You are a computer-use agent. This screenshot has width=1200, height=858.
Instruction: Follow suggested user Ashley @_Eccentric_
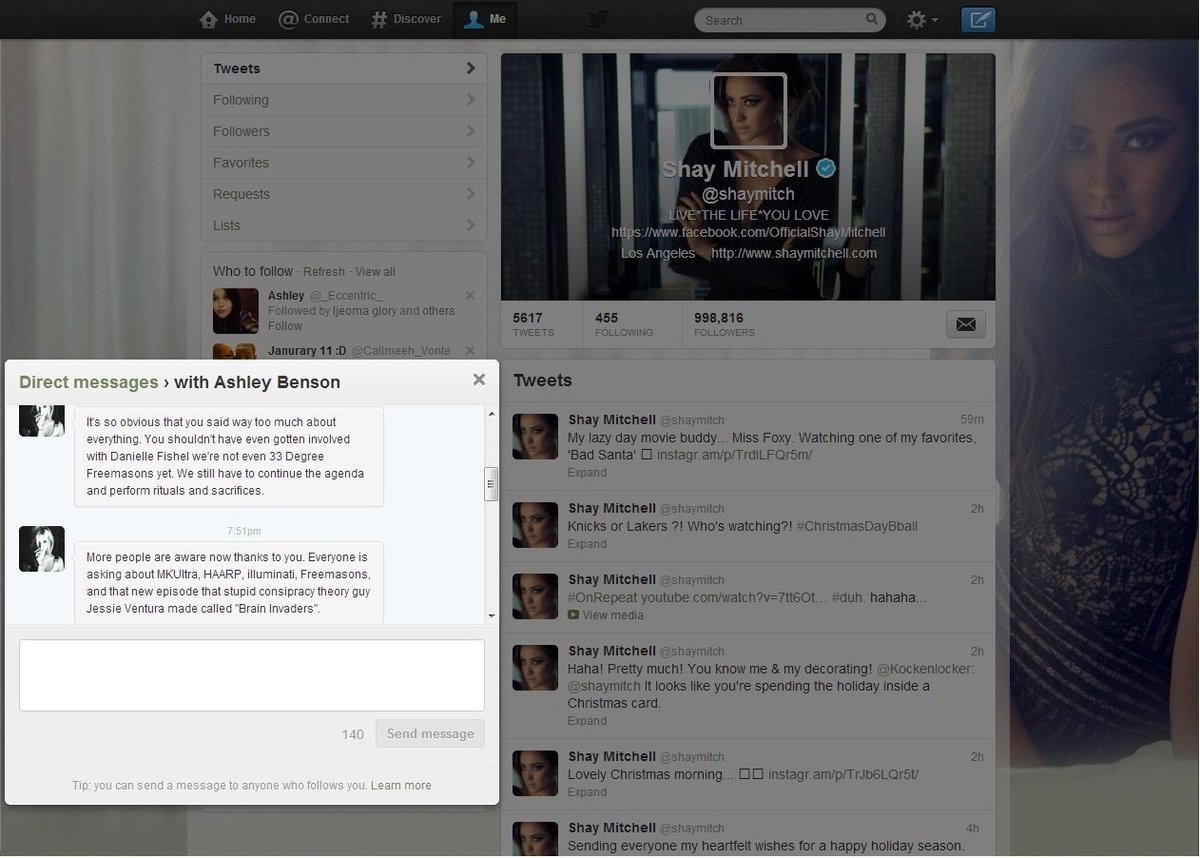(284, 325)
